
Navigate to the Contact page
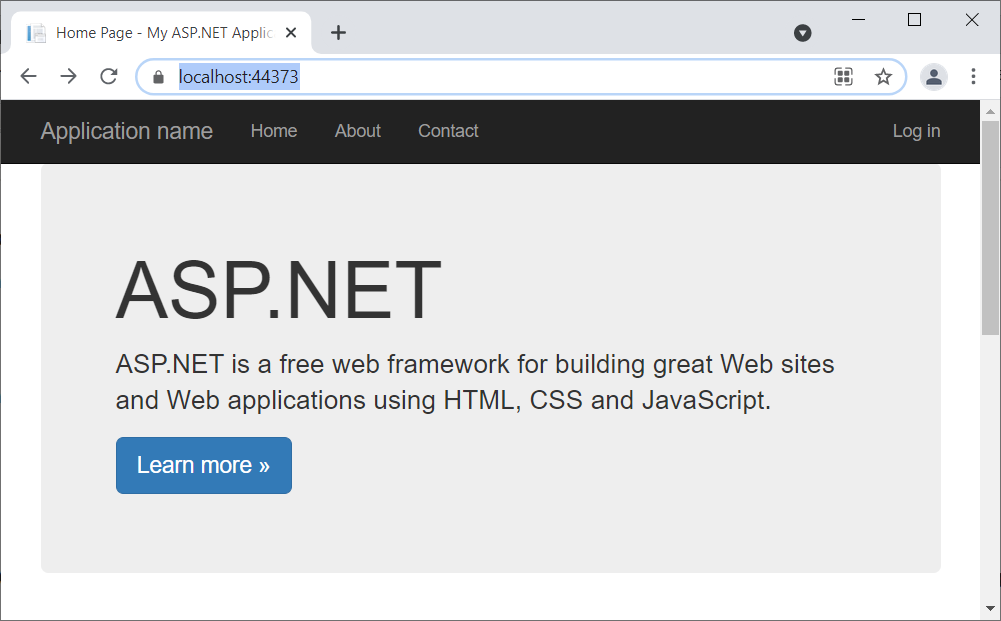pyautogui.click(x=448, y=131)
